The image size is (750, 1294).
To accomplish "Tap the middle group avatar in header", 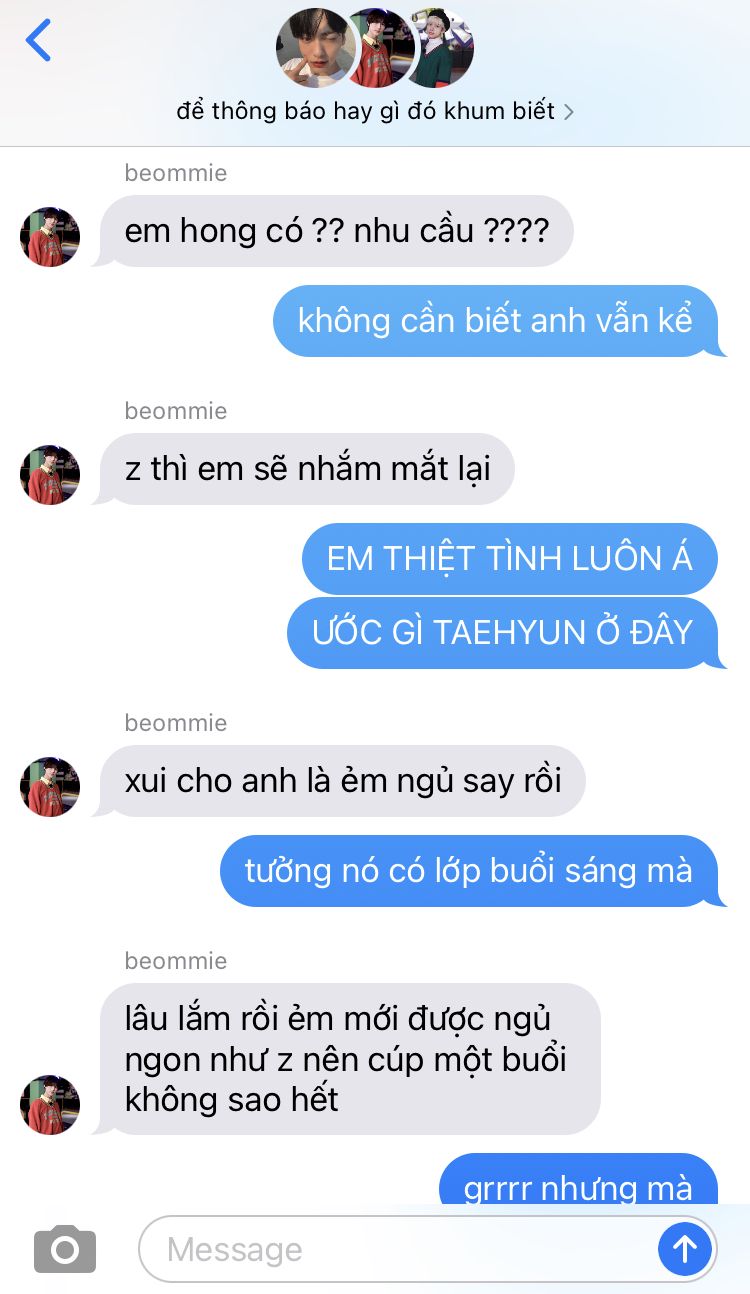I will click(x=378, y=48).
